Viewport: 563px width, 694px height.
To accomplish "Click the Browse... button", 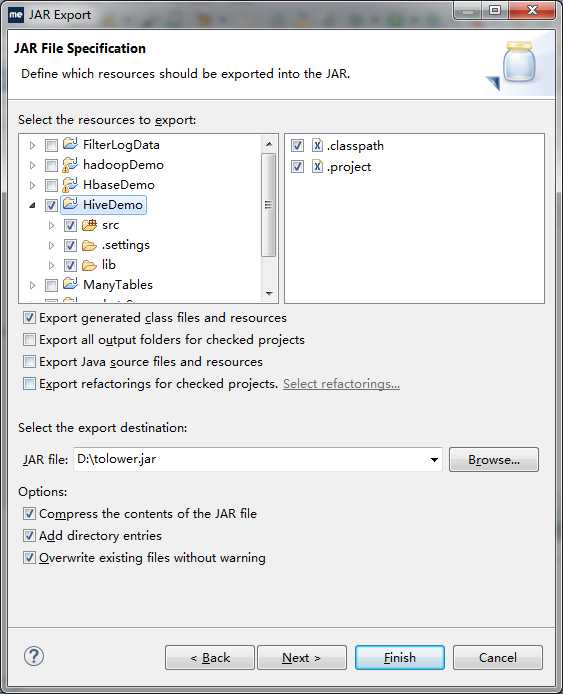I will (494, 459).
